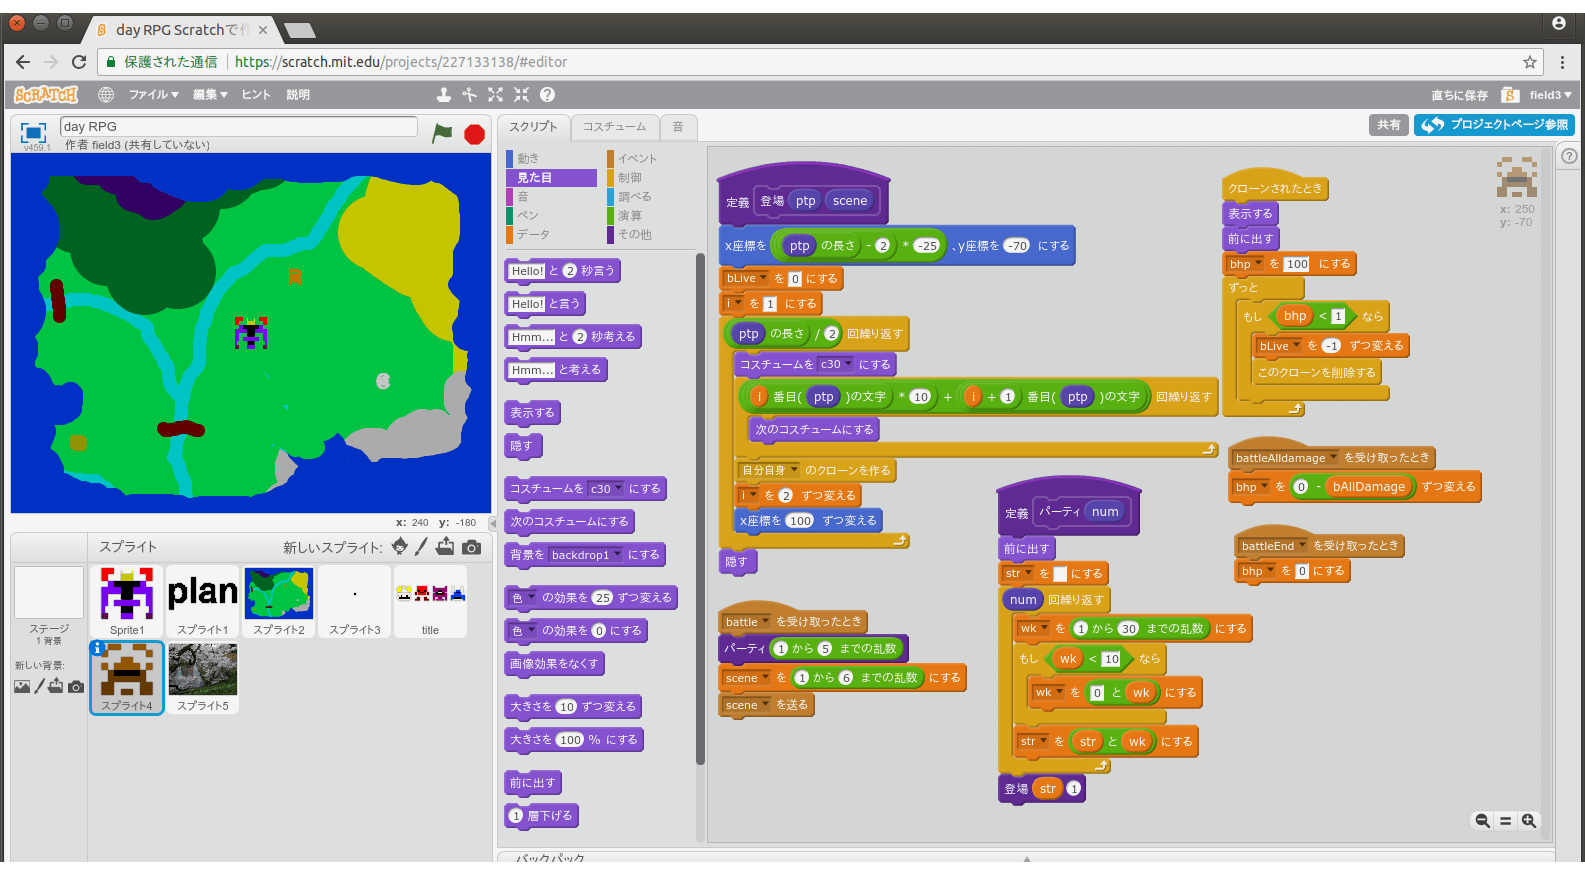The height and width of the screenshot is (875, 1585).
Task: Click the globe language icon
Action: click(106, 94)
